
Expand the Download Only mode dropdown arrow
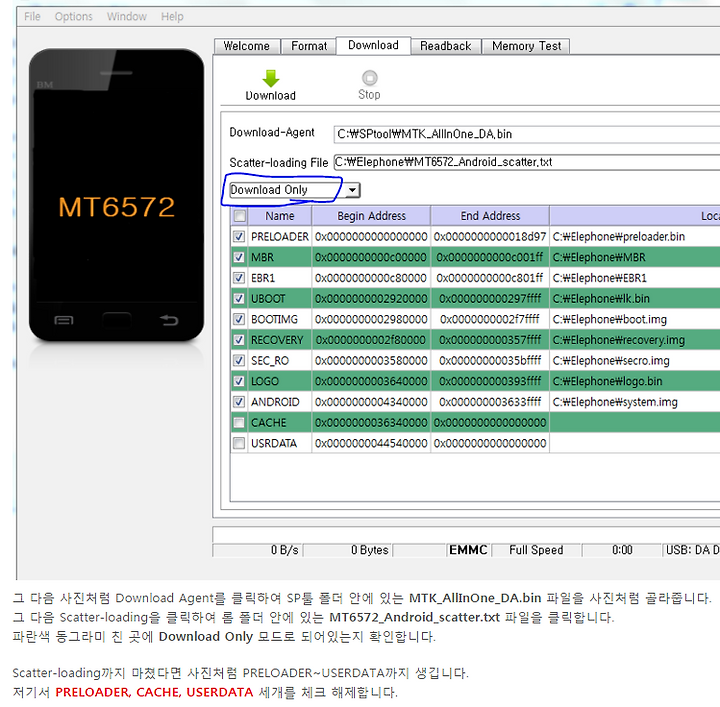[352, 190]
